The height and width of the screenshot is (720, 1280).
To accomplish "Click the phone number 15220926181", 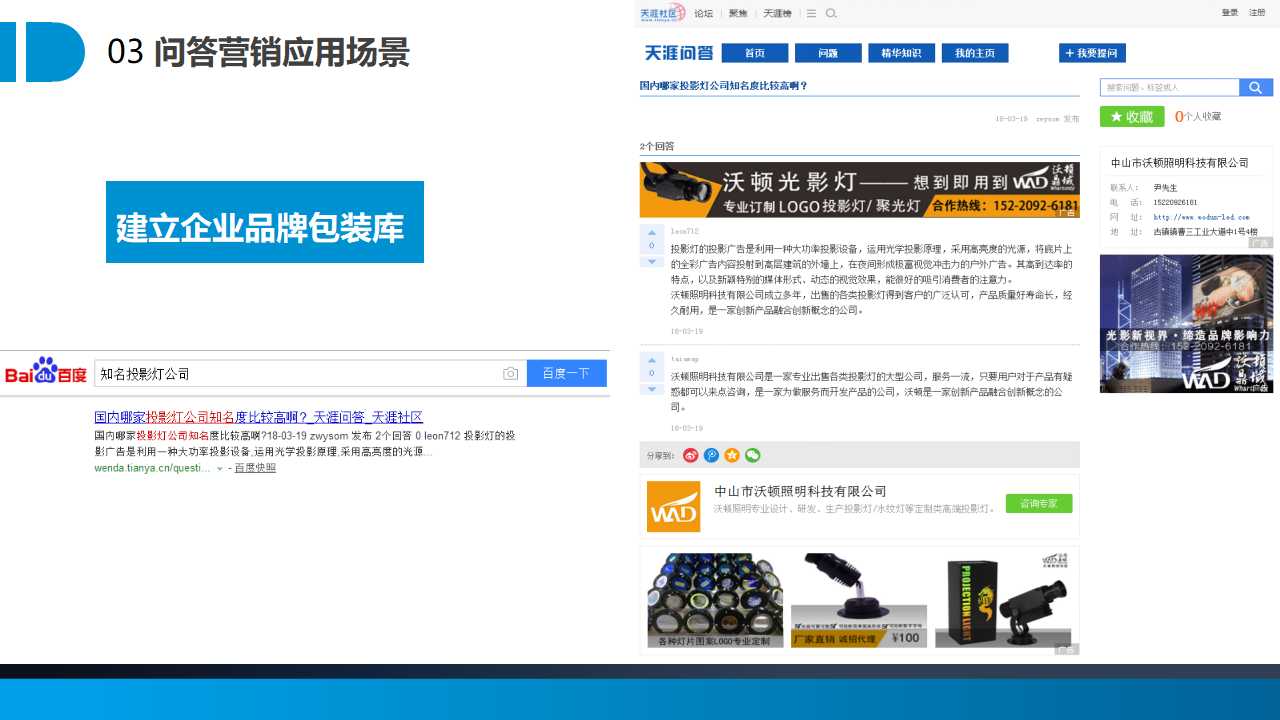I will point(1175,202).
